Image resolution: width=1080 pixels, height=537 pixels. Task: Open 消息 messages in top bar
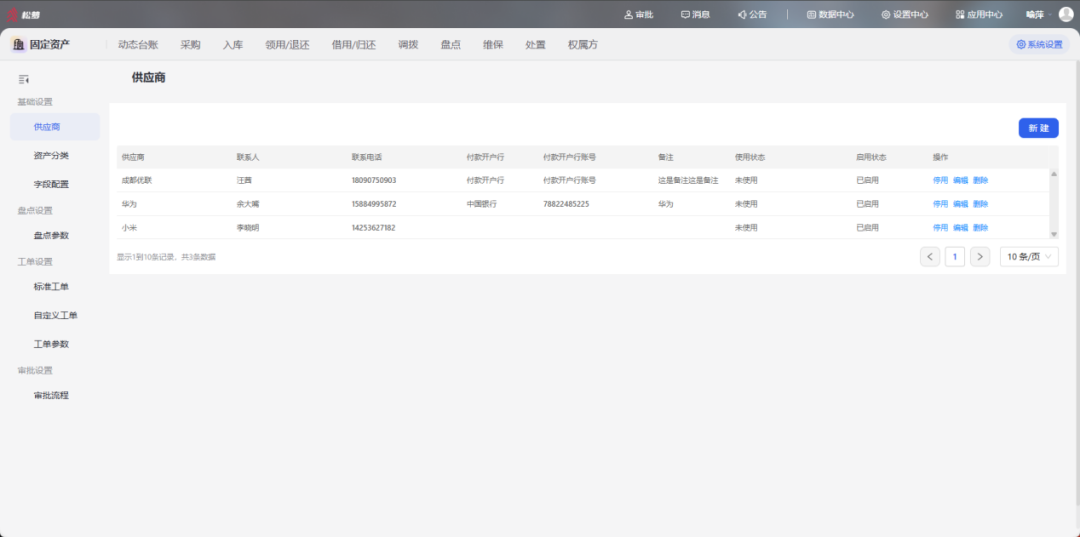tap(695, 15)
